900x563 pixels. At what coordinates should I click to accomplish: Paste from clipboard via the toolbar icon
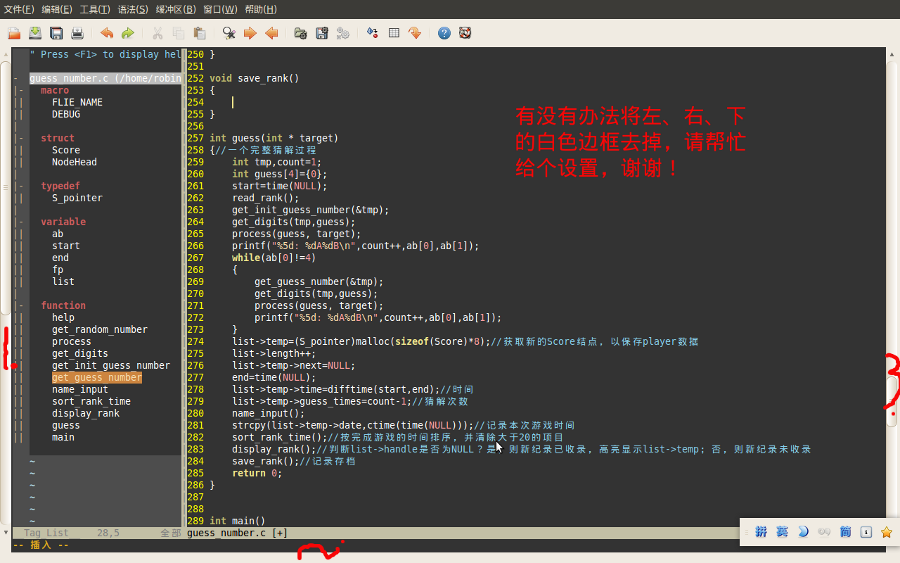pos(200,33)
